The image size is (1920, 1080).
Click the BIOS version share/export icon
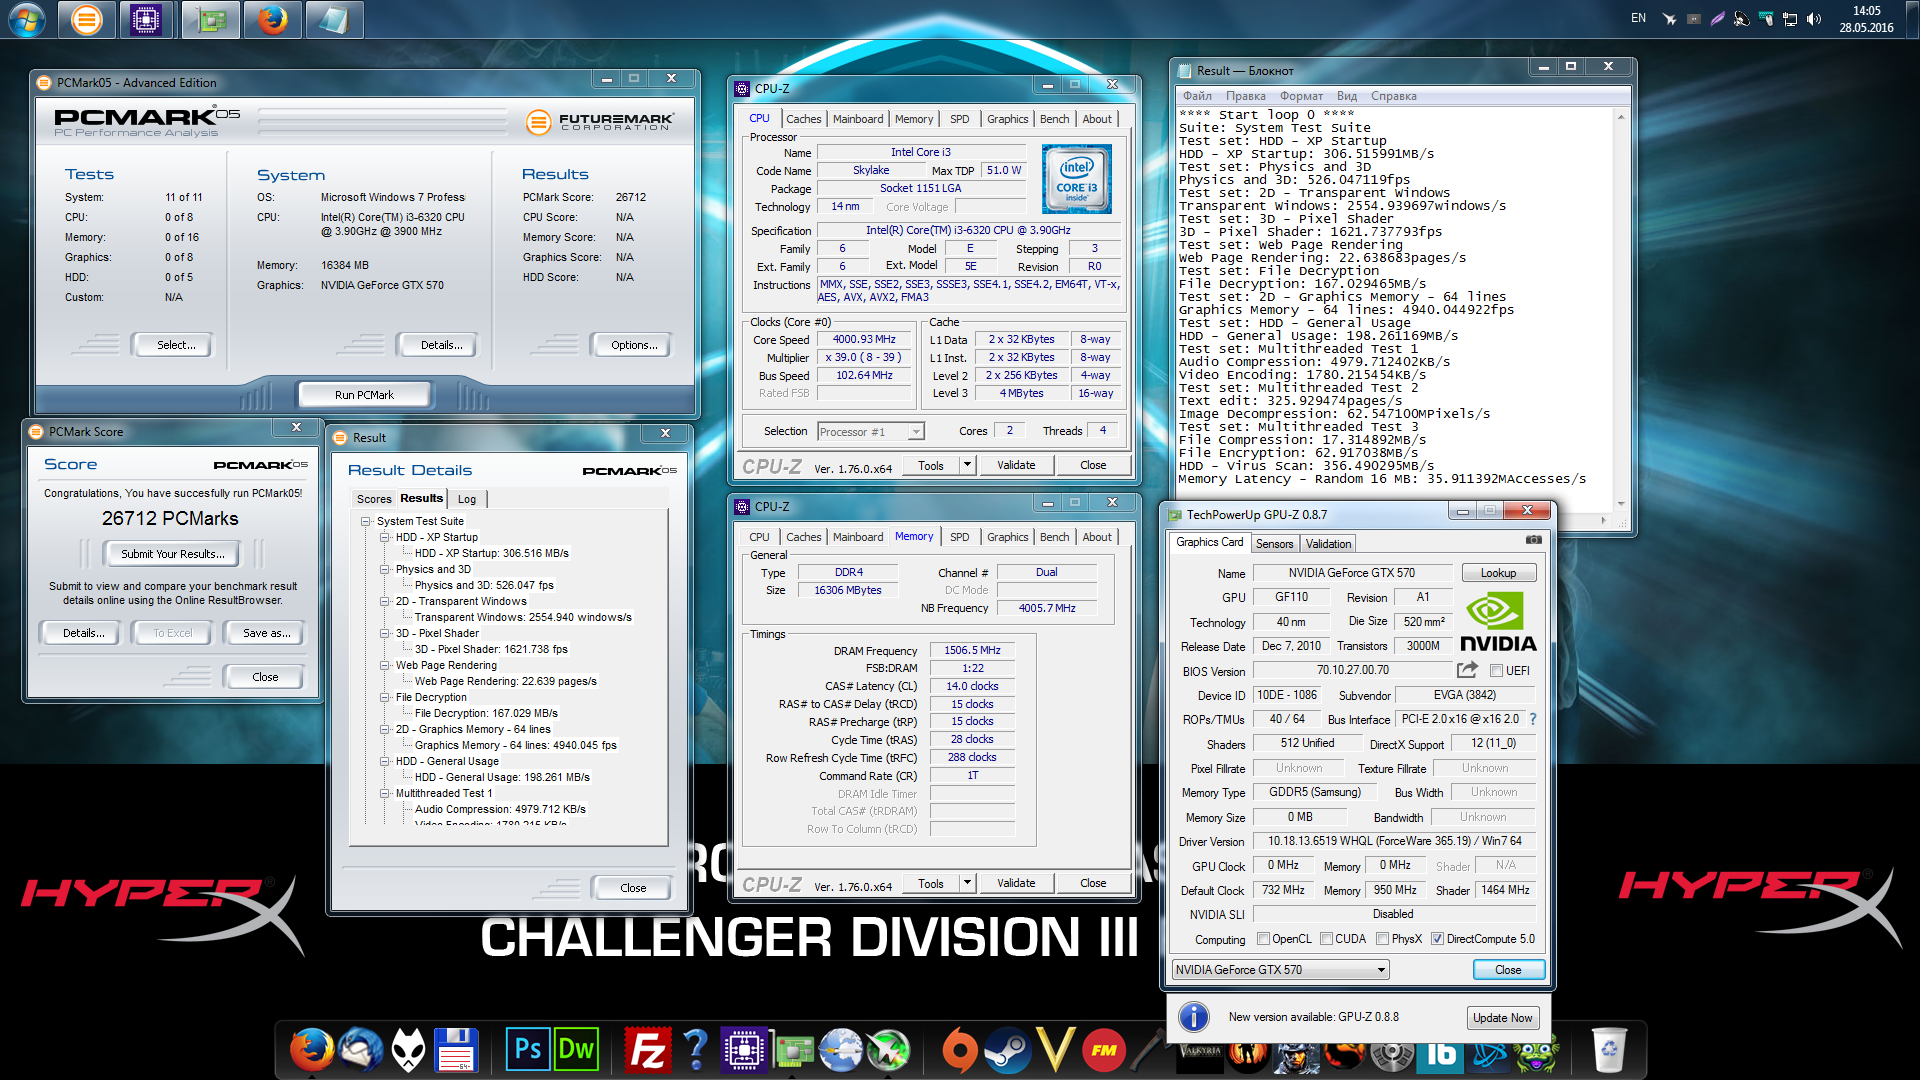[1467, 670]
